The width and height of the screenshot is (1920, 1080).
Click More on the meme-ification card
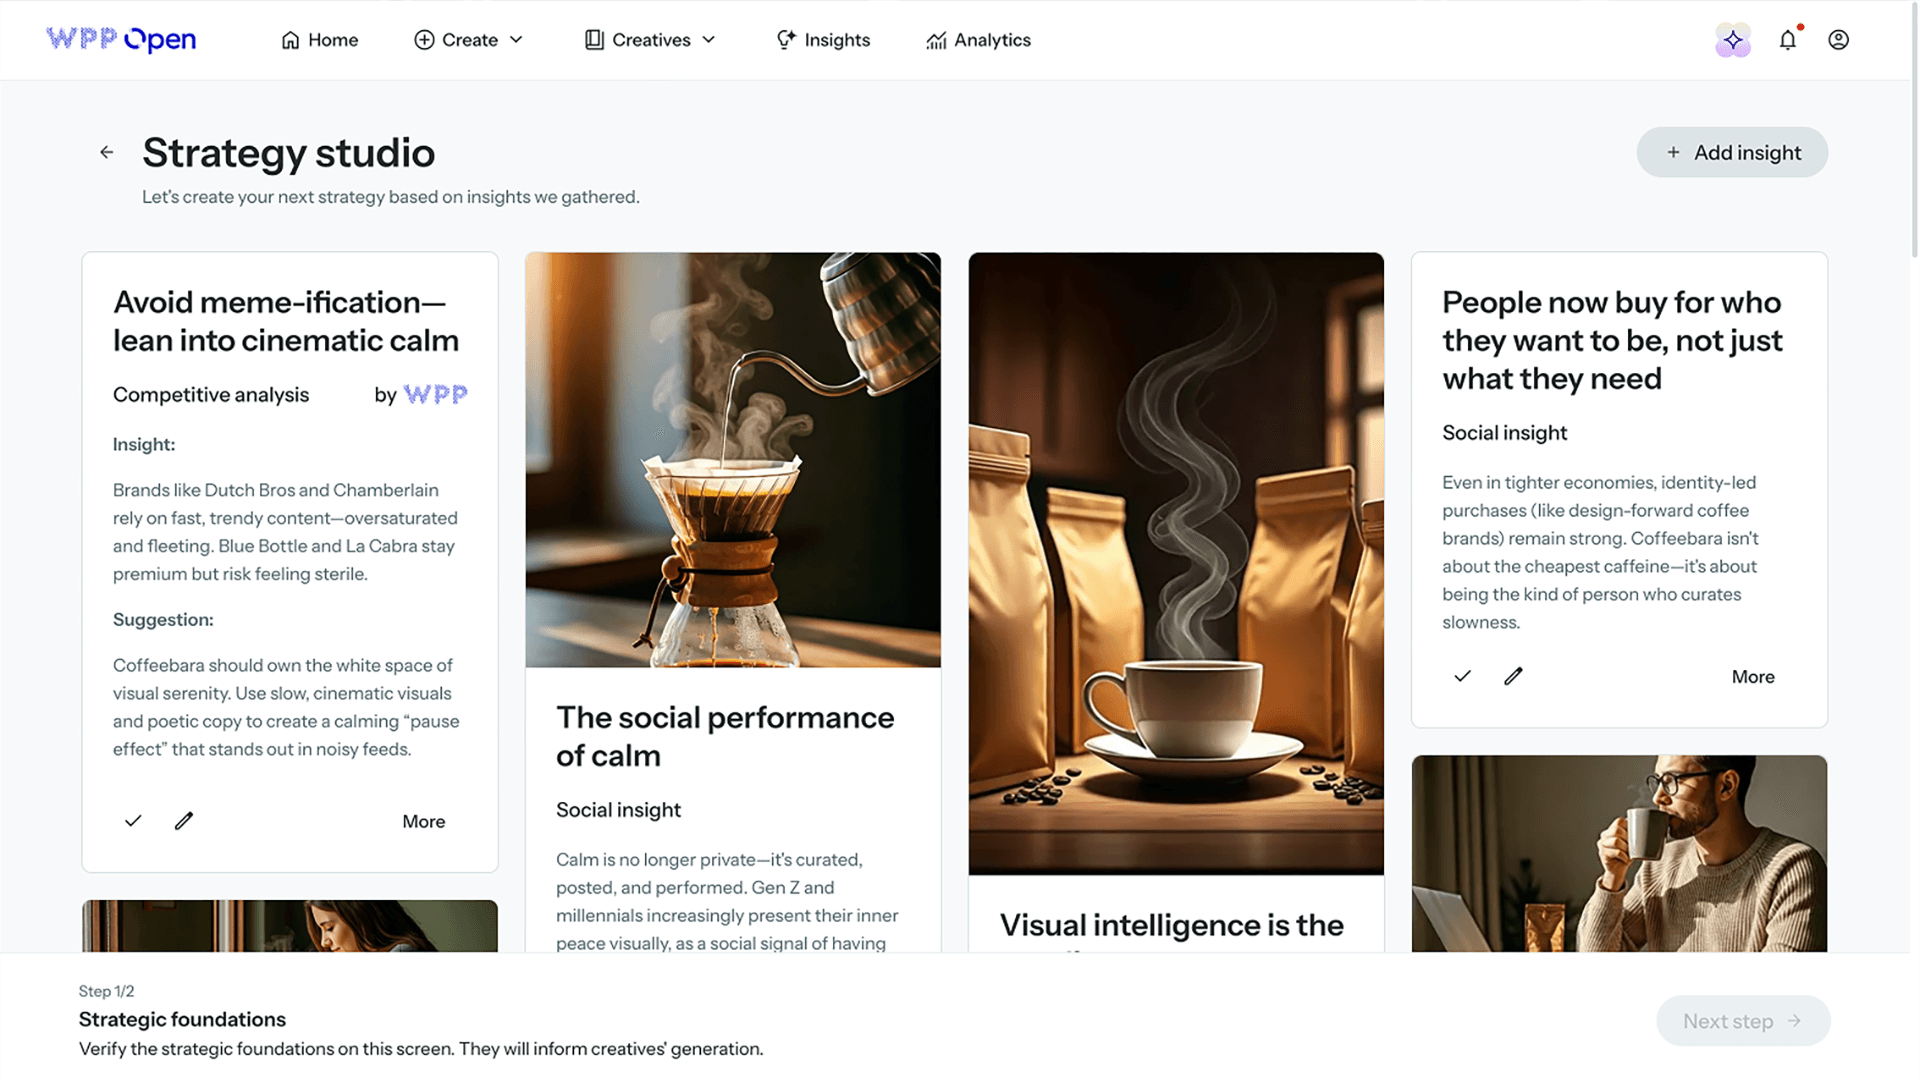(x=424, y=820)
